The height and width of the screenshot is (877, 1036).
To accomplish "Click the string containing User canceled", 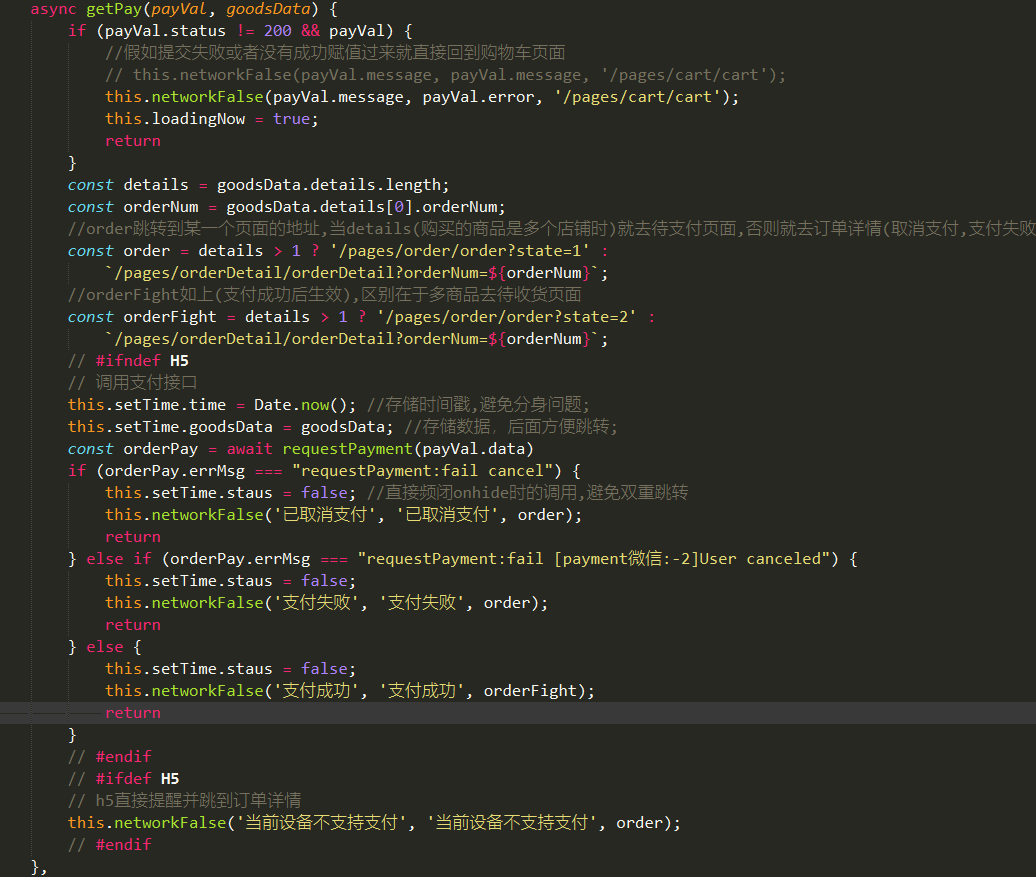I will 593,559.
